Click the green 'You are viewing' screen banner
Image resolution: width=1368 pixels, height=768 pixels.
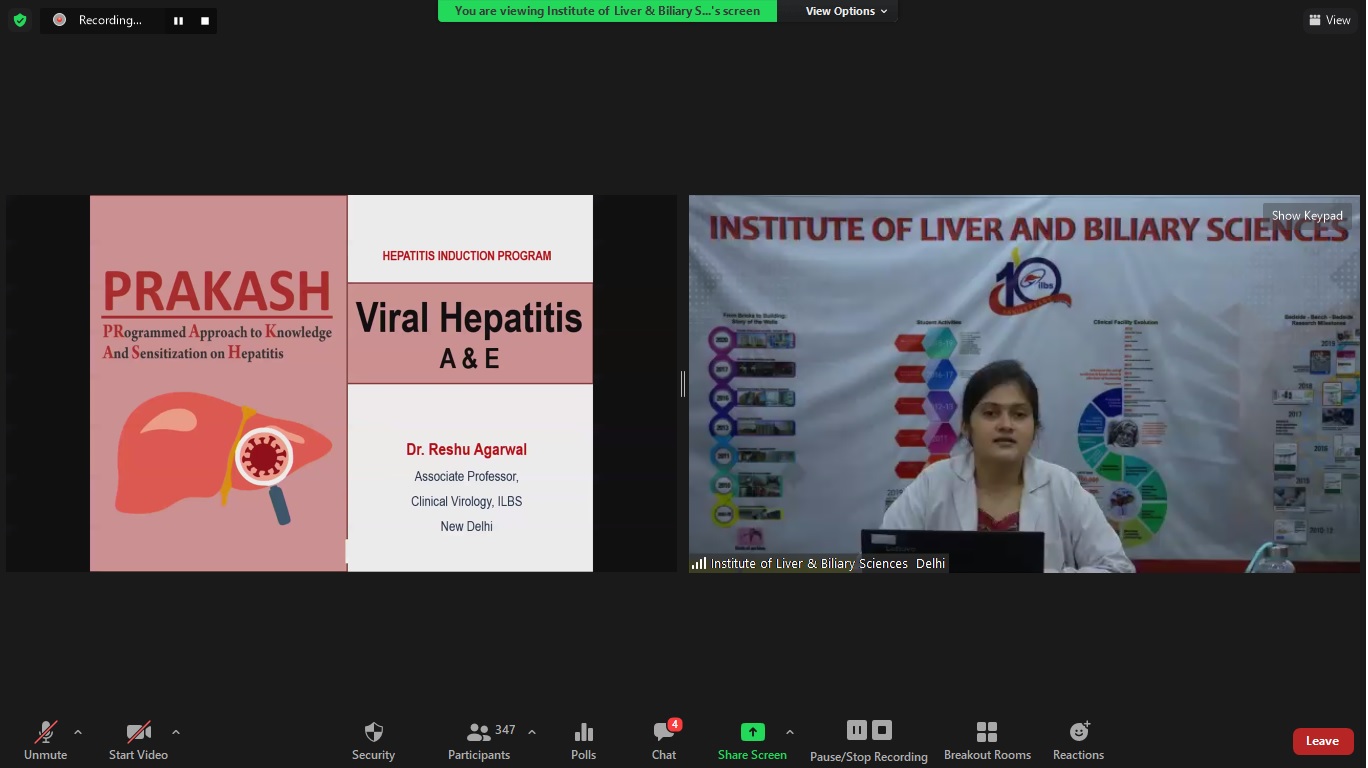click(607, 11)
